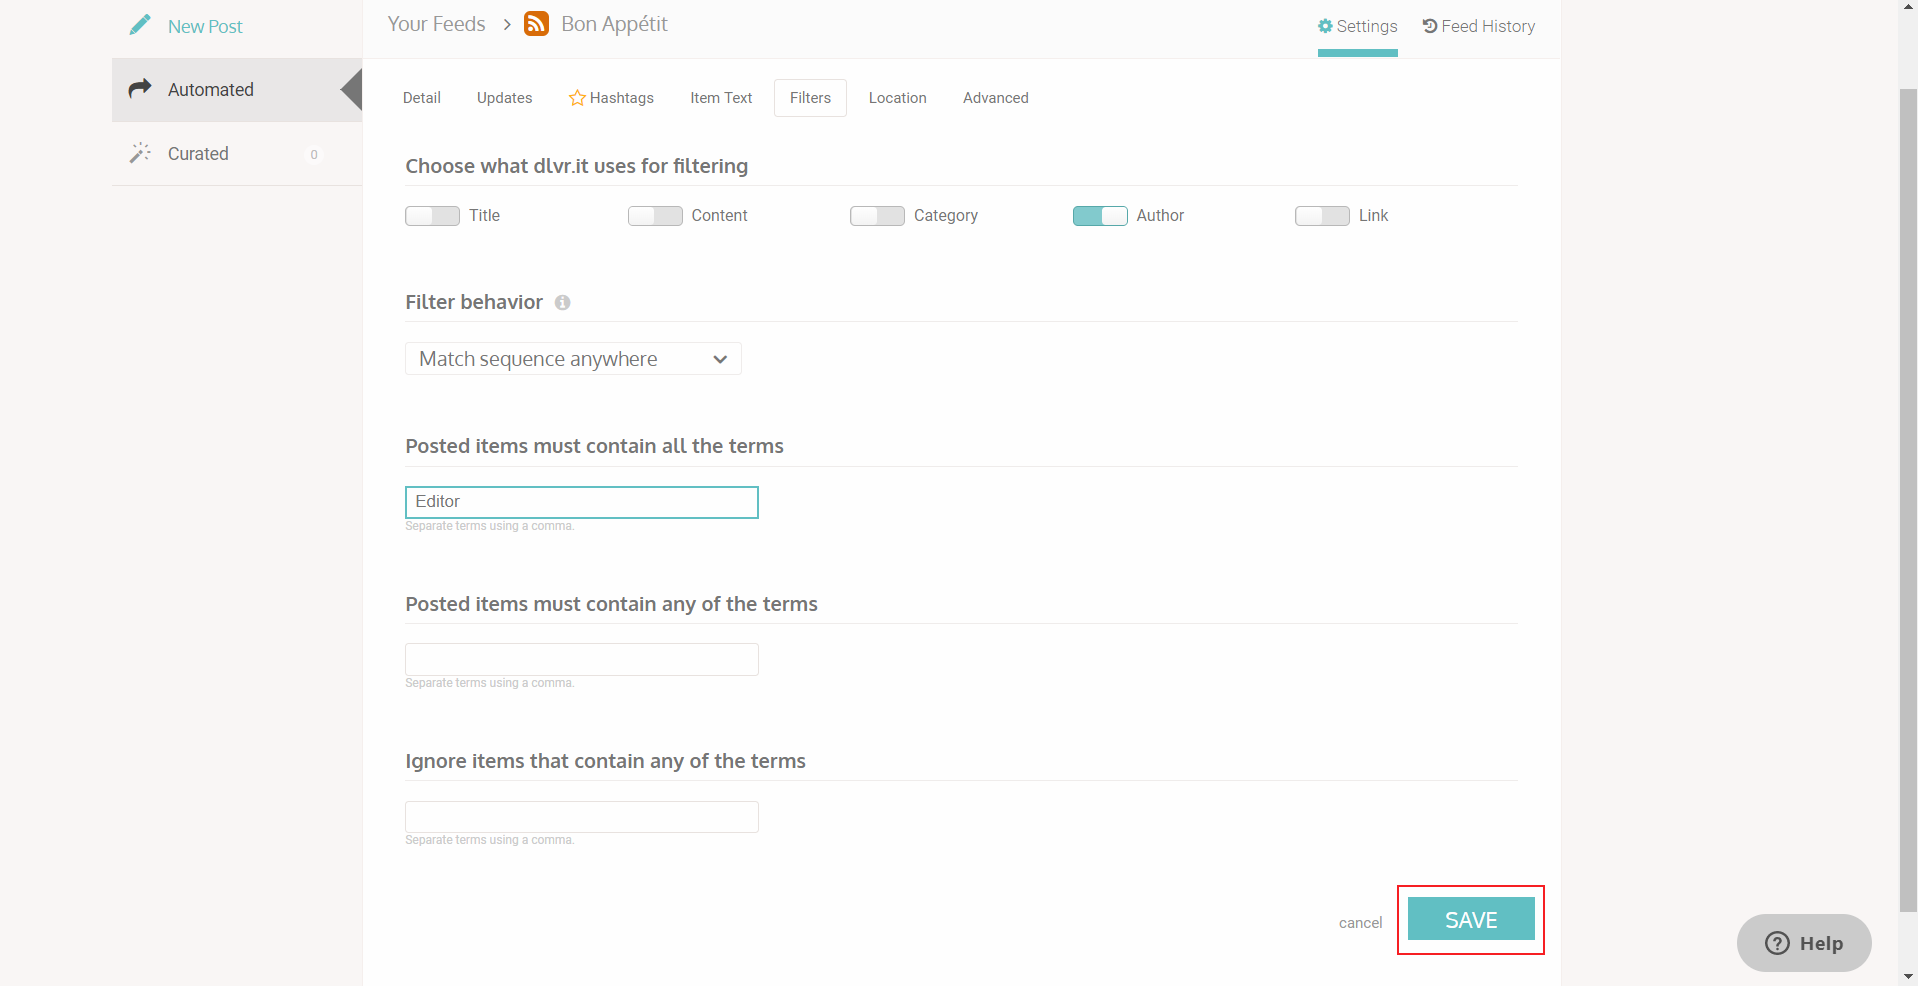Switch to the Hashtags tab
This screenshot has height=986, width=1918.
coord(611,98)
